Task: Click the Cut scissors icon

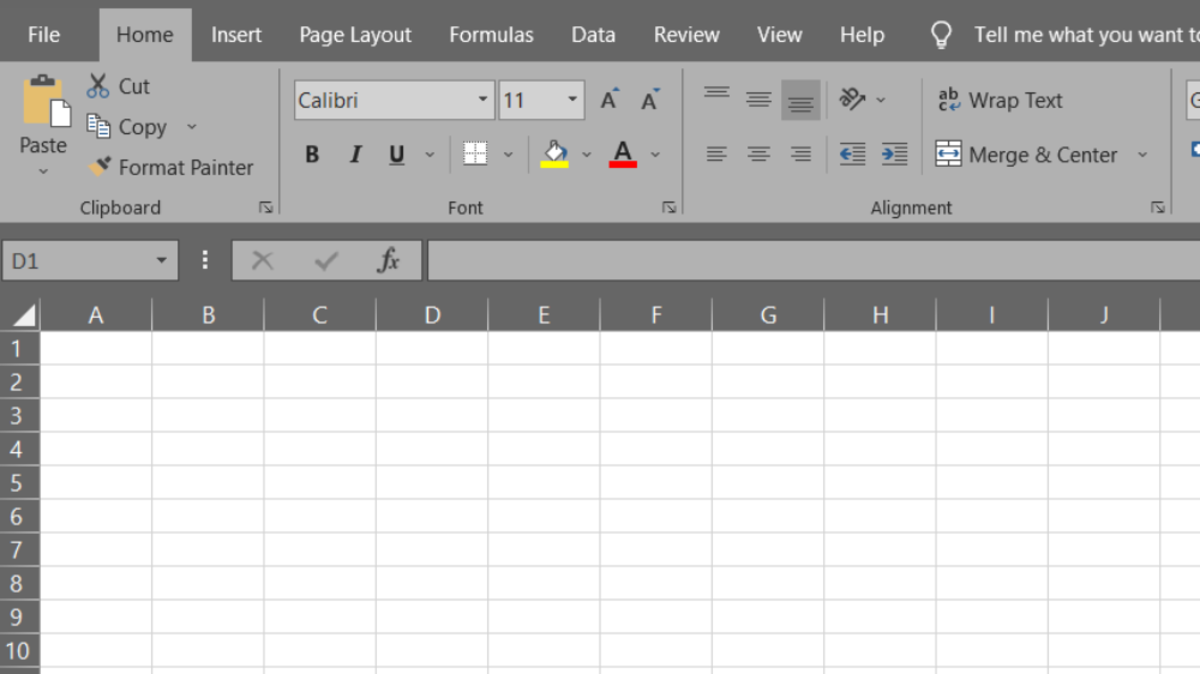Action: 97,86
